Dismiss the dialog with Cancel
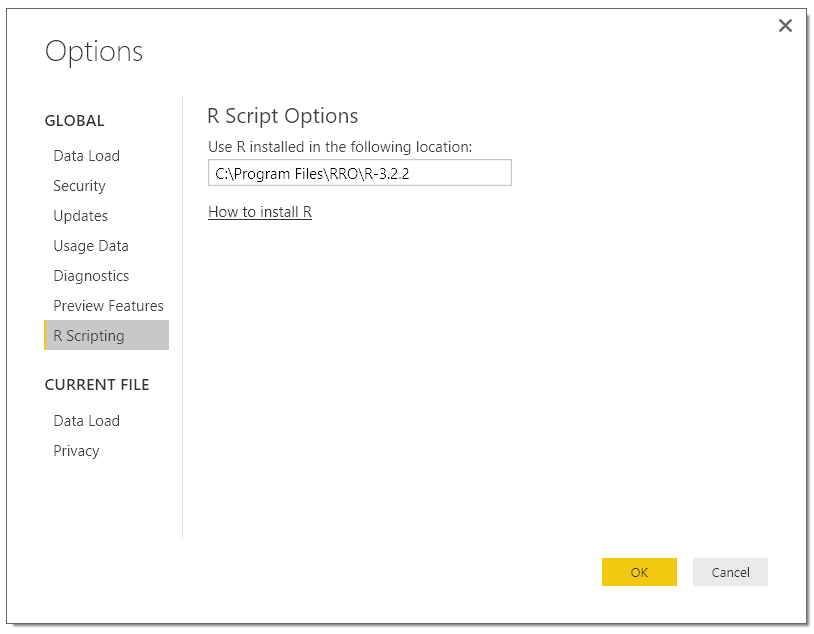This screenshot has height=634, width=814. [730, 572]
